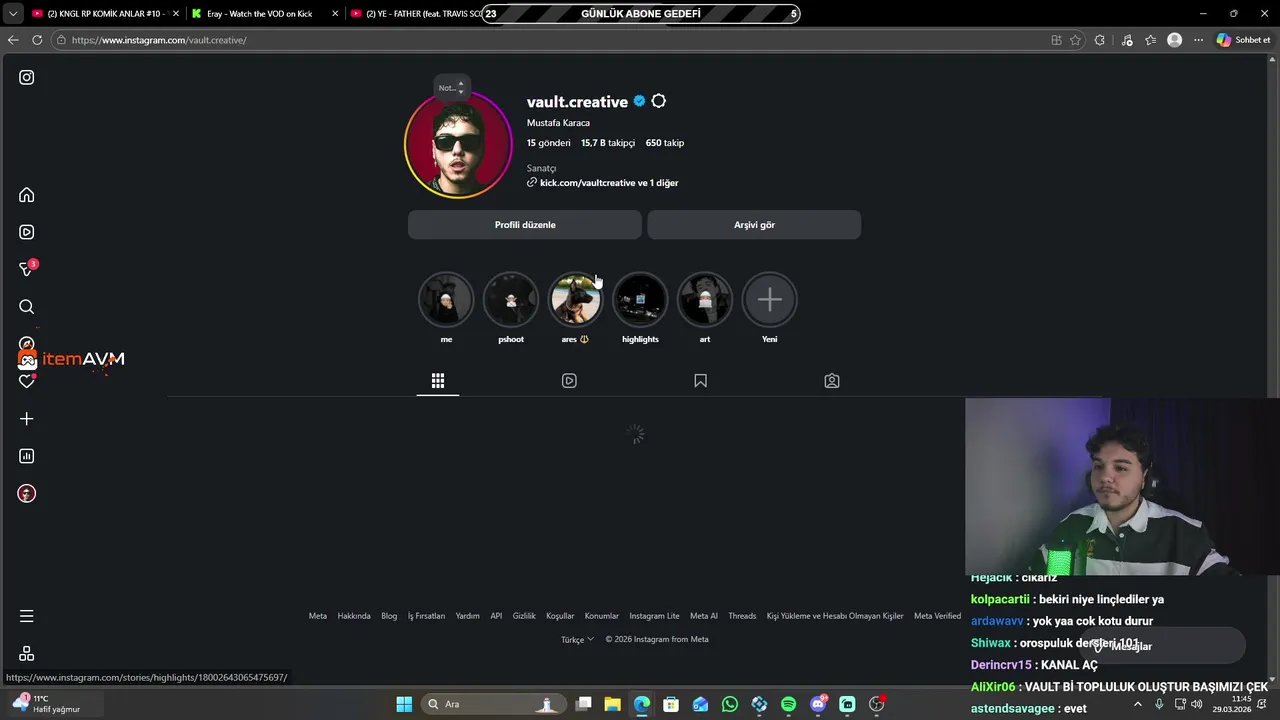Open the "ares" story highlight

575,300
